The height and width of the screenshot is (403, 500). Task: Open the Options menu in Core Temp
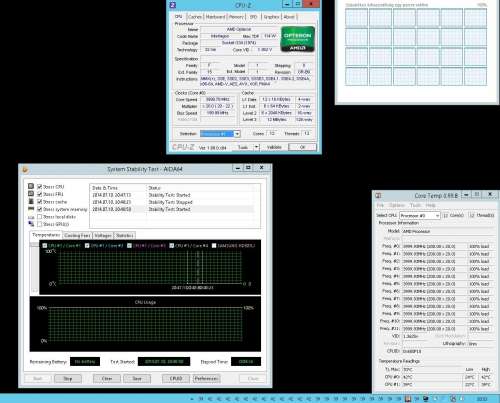point(397,205)
